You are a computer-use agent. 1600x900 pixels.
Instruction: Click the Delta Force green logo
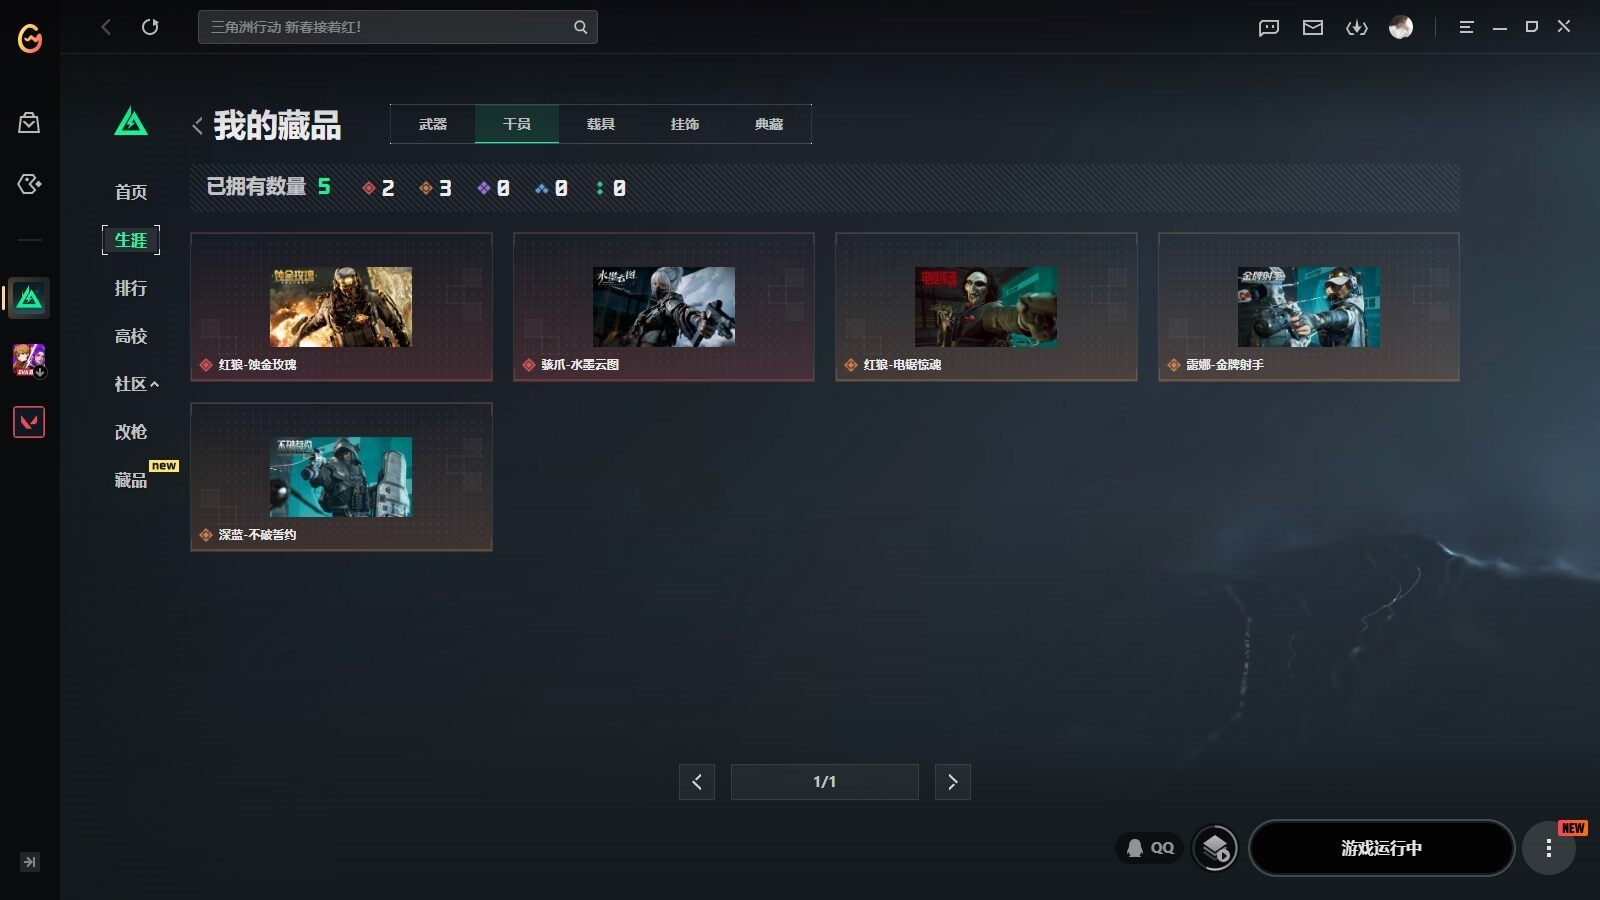[131, 121]
